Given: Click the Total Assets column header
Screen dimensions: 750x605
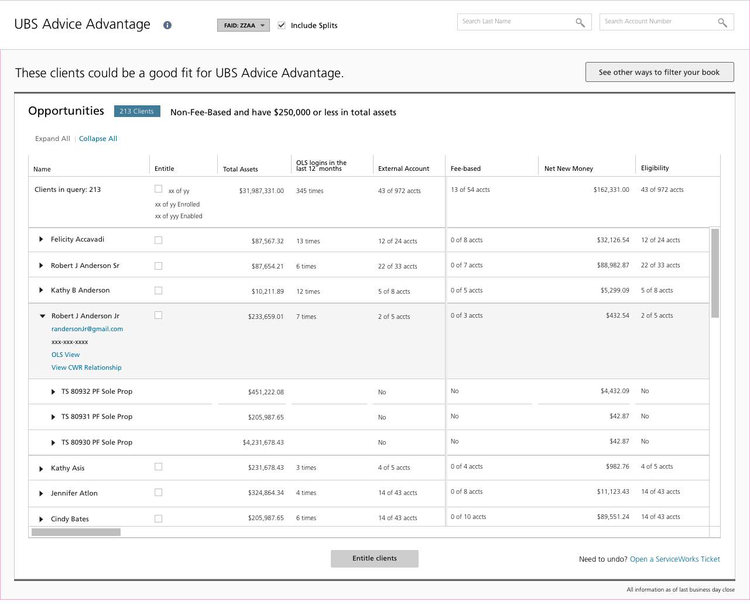Looking at the screenshot, I should click(x=240, y=169).
